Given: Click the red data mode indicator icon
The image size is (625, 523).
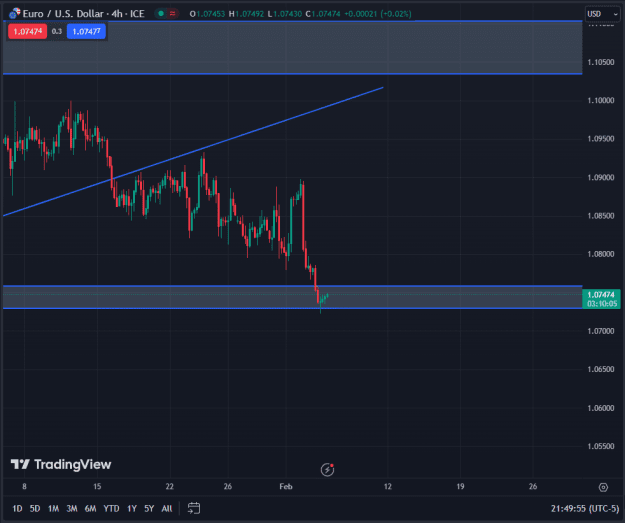Looking at the screenshot, I should pyautogui.click(x=173, y=14).
